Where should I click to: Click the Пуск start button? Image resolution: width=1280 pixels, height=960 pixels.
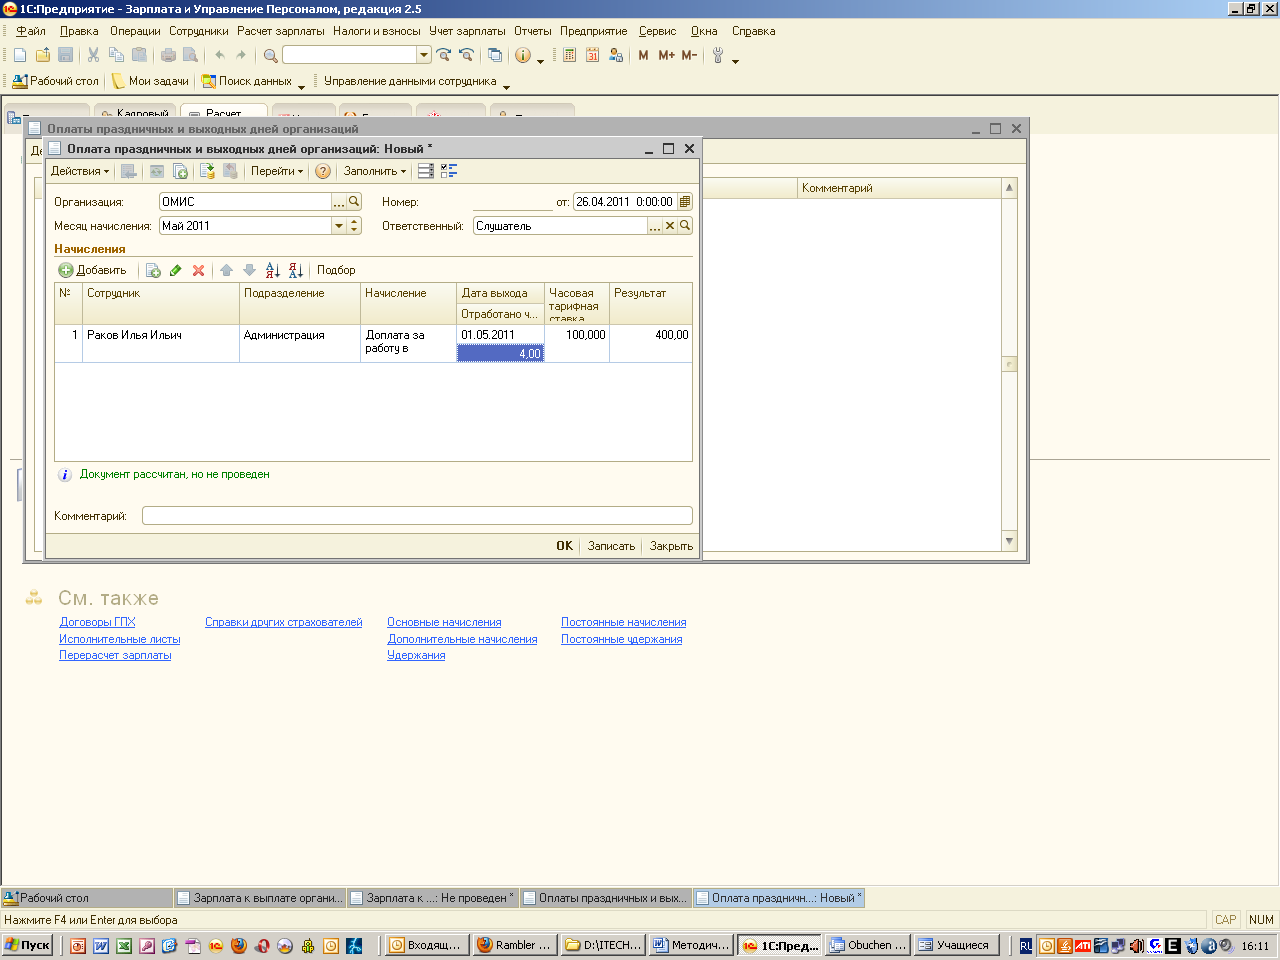tap(27, 945)
